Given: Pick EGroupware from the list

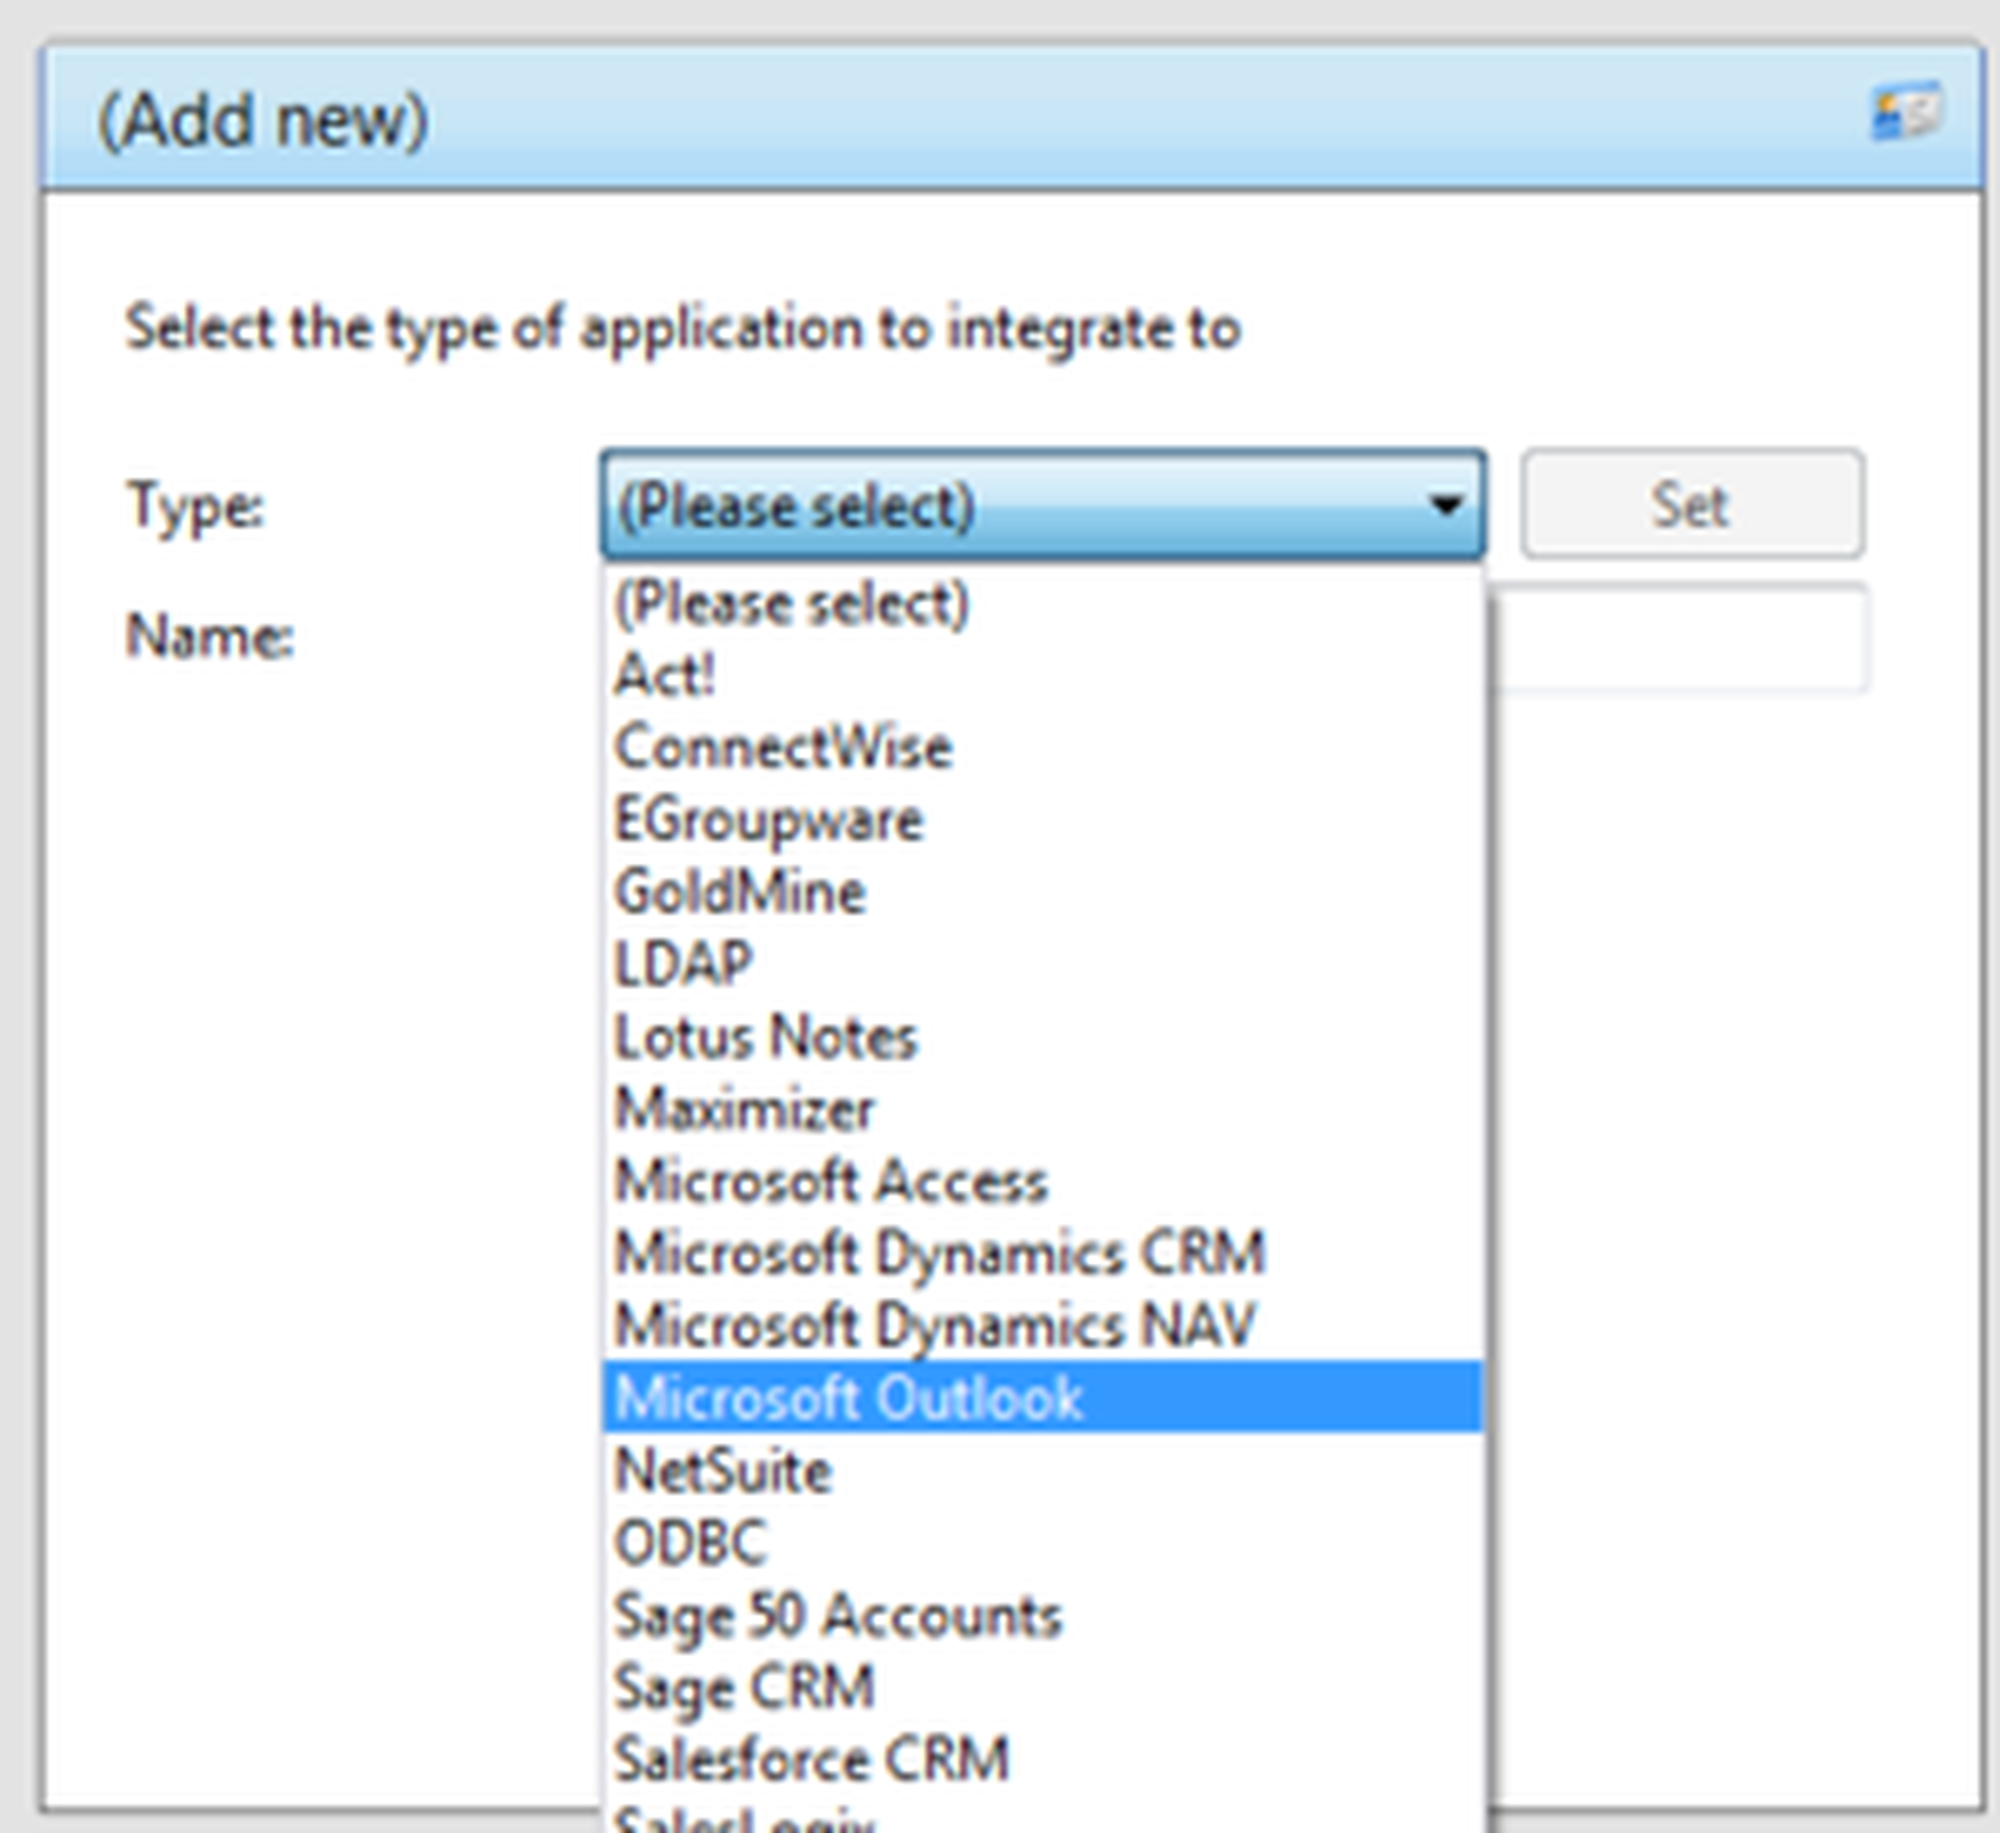Looking at the screenshot, I should pos(768,820).
